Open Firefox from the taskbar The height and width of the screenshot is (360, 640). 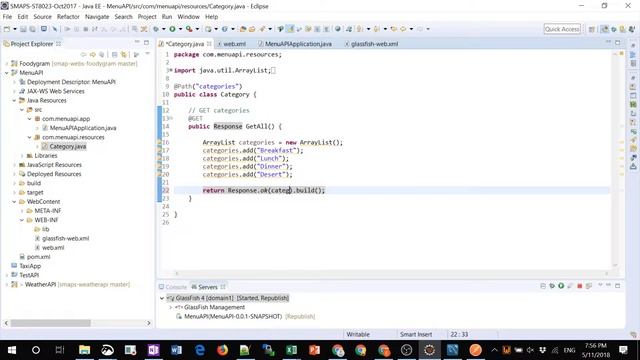(222, 350)
